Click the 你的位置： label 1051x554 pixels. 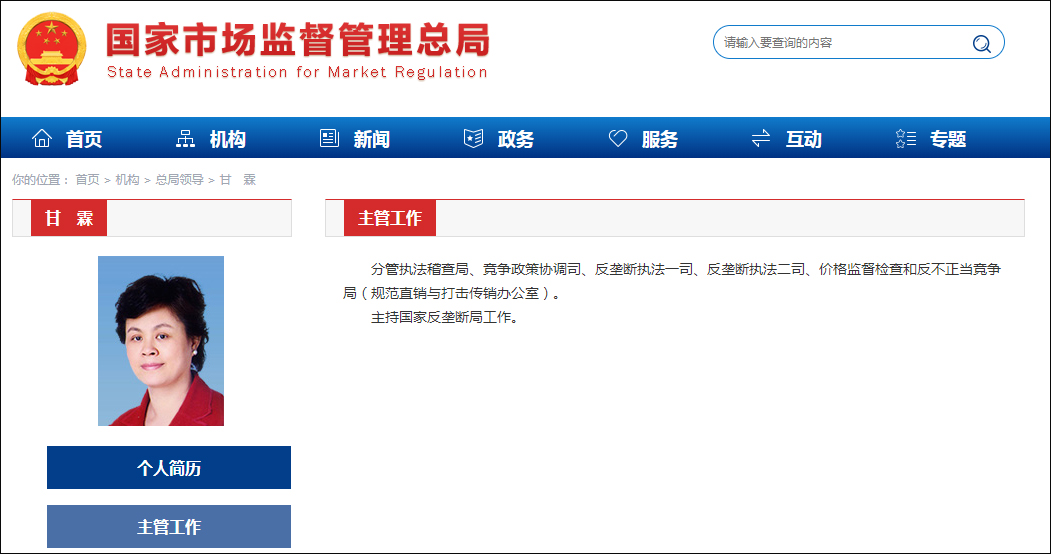(x=41, y=180)
